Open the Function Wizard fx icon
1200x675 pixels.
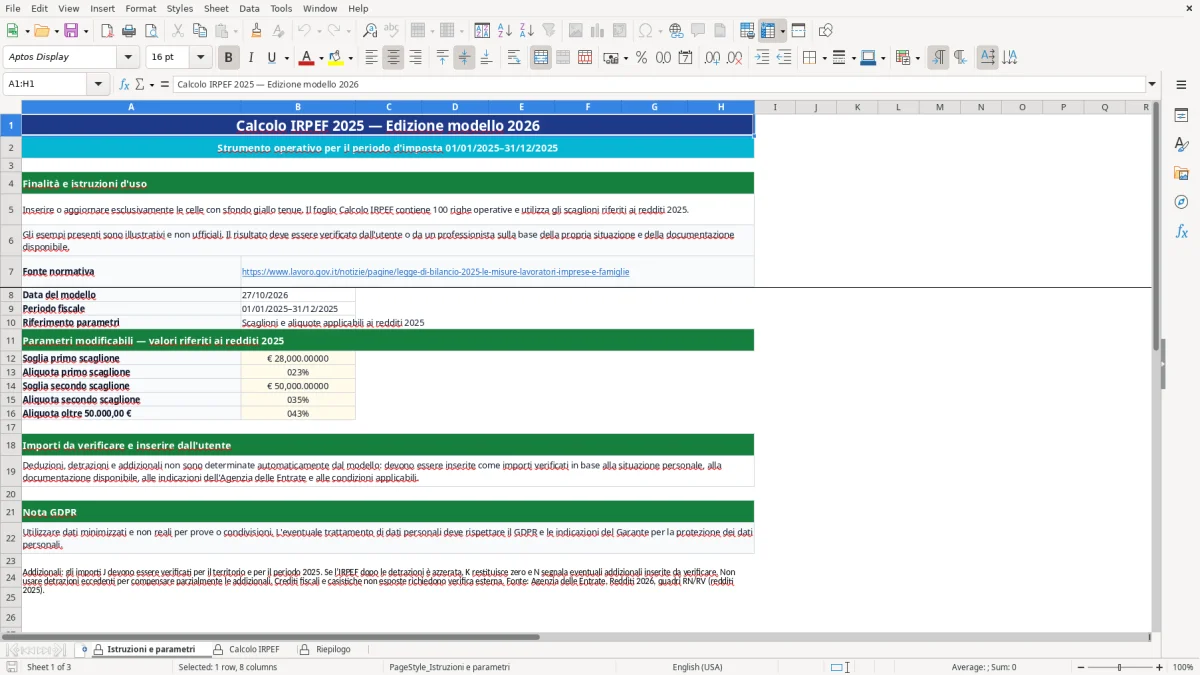point(125,84)
